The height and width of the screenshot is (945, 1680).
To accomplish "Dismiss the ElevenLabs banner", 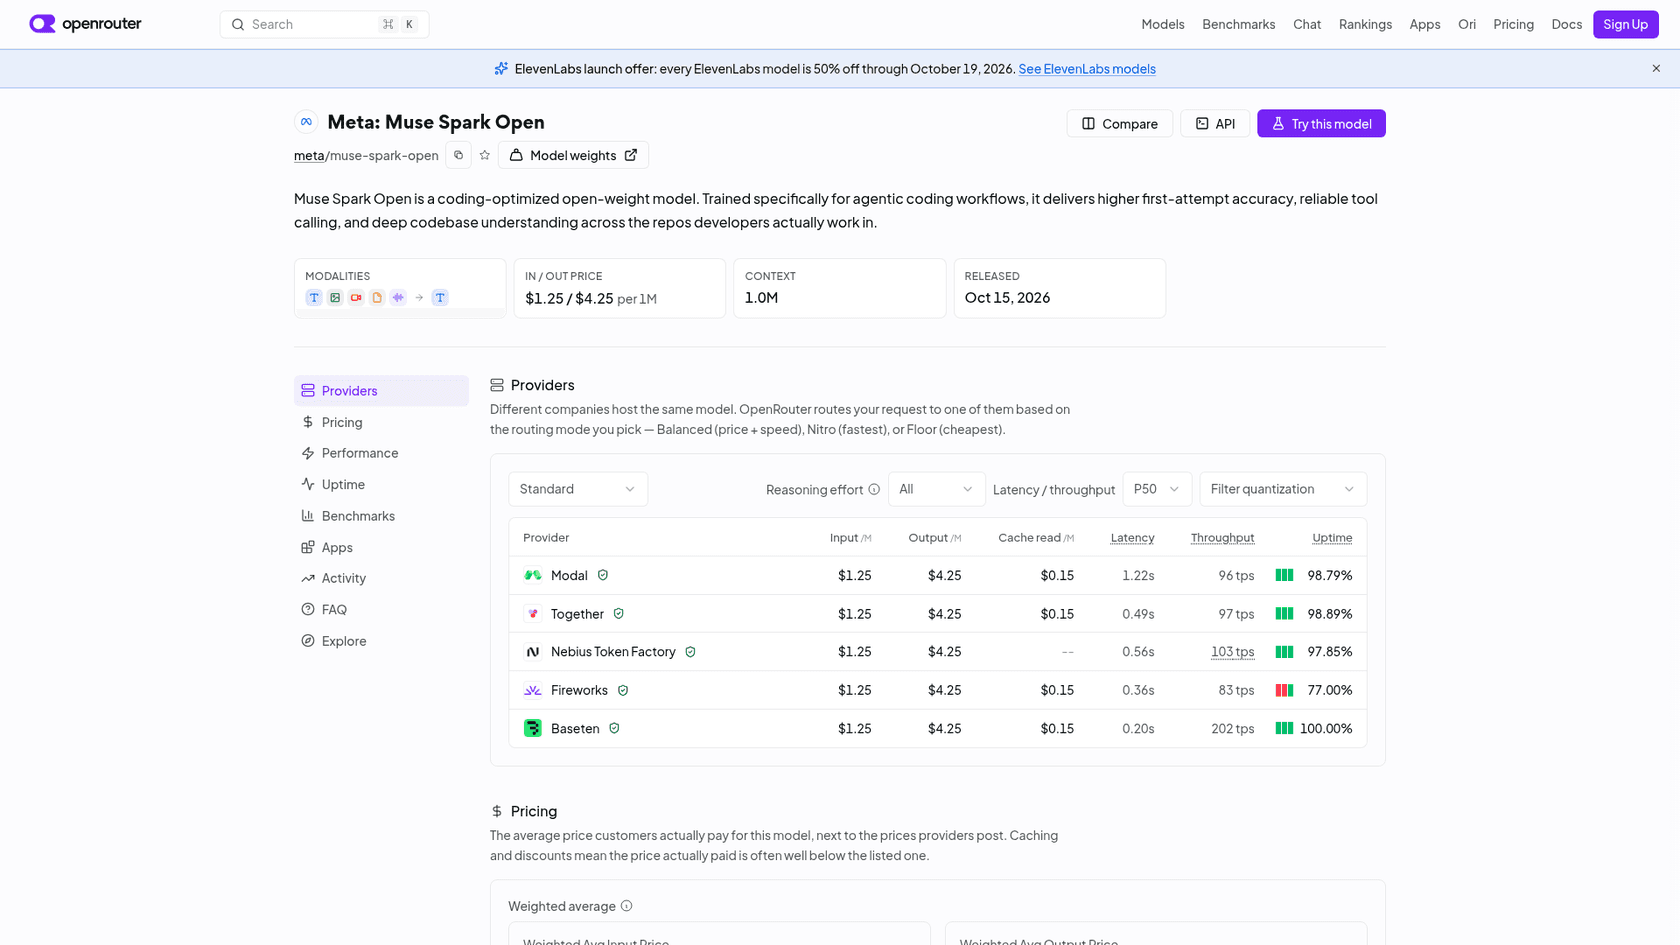I will tap(1656, 69).
